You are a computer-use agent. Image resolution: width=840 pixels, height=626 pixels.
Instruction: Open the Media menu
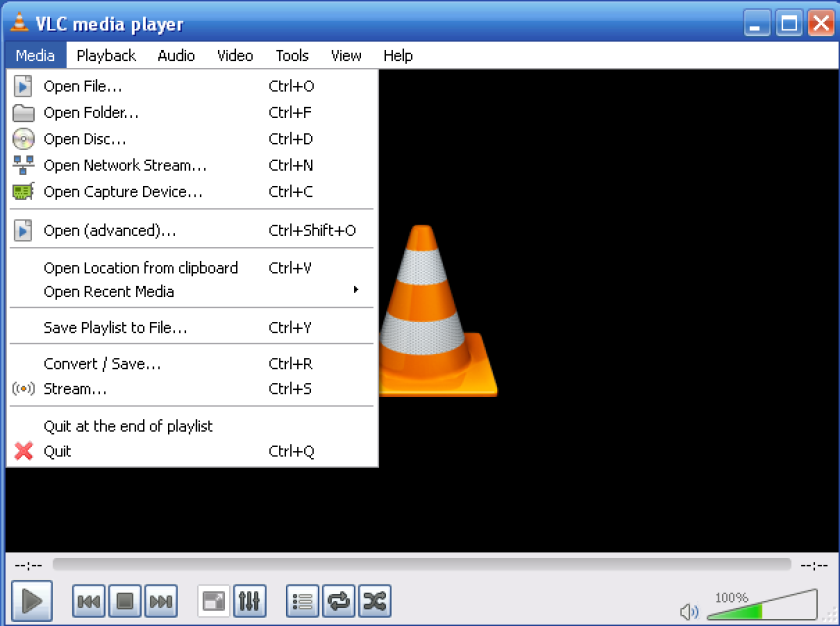point(35,56)
